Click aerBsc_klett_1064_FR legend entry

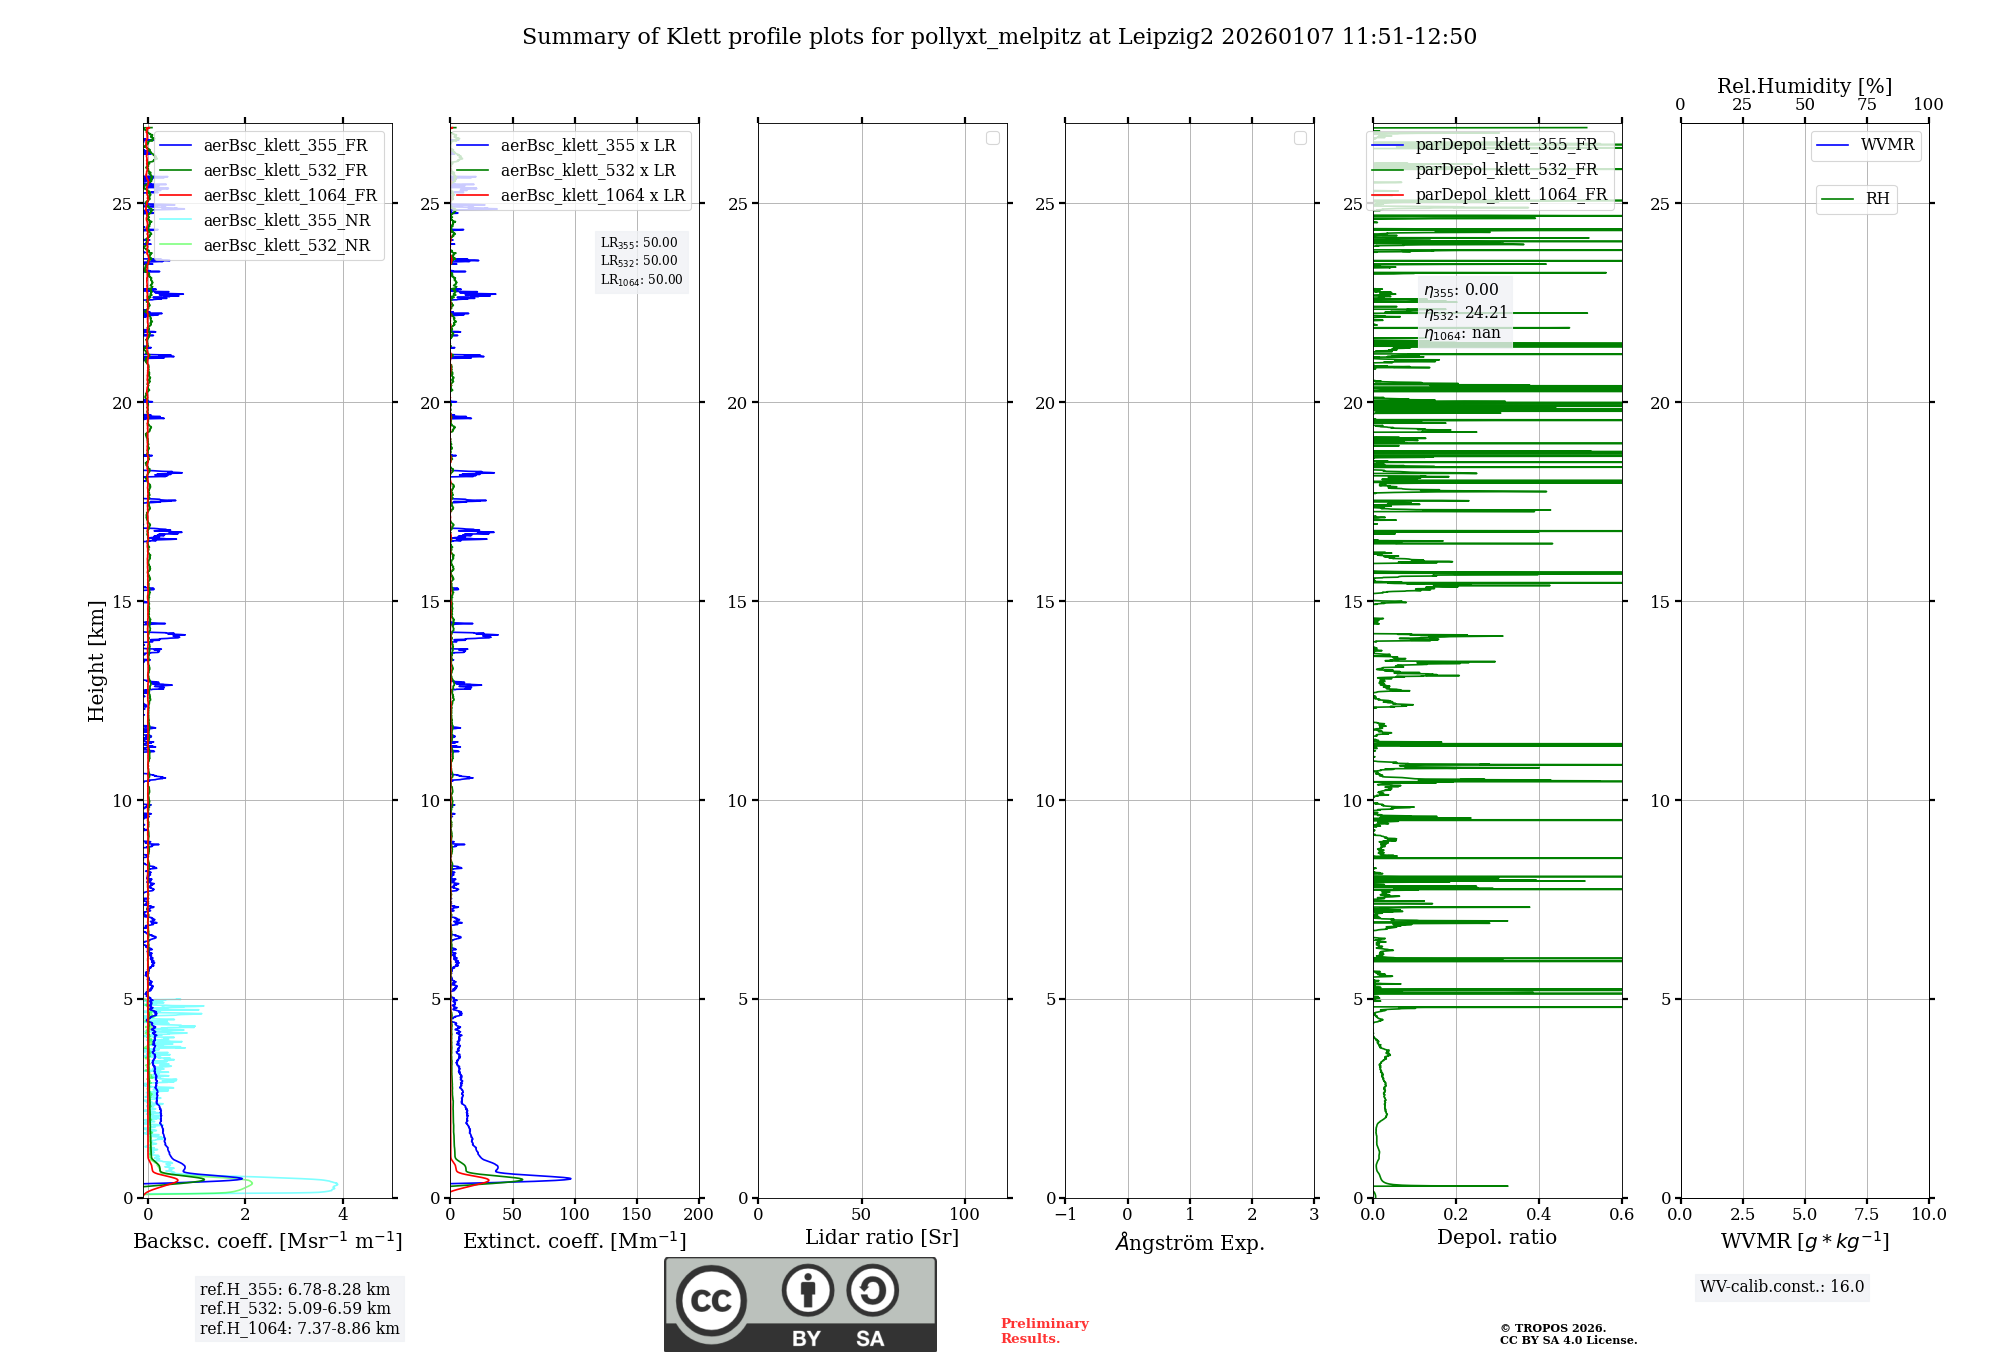(x=289, y=196)
